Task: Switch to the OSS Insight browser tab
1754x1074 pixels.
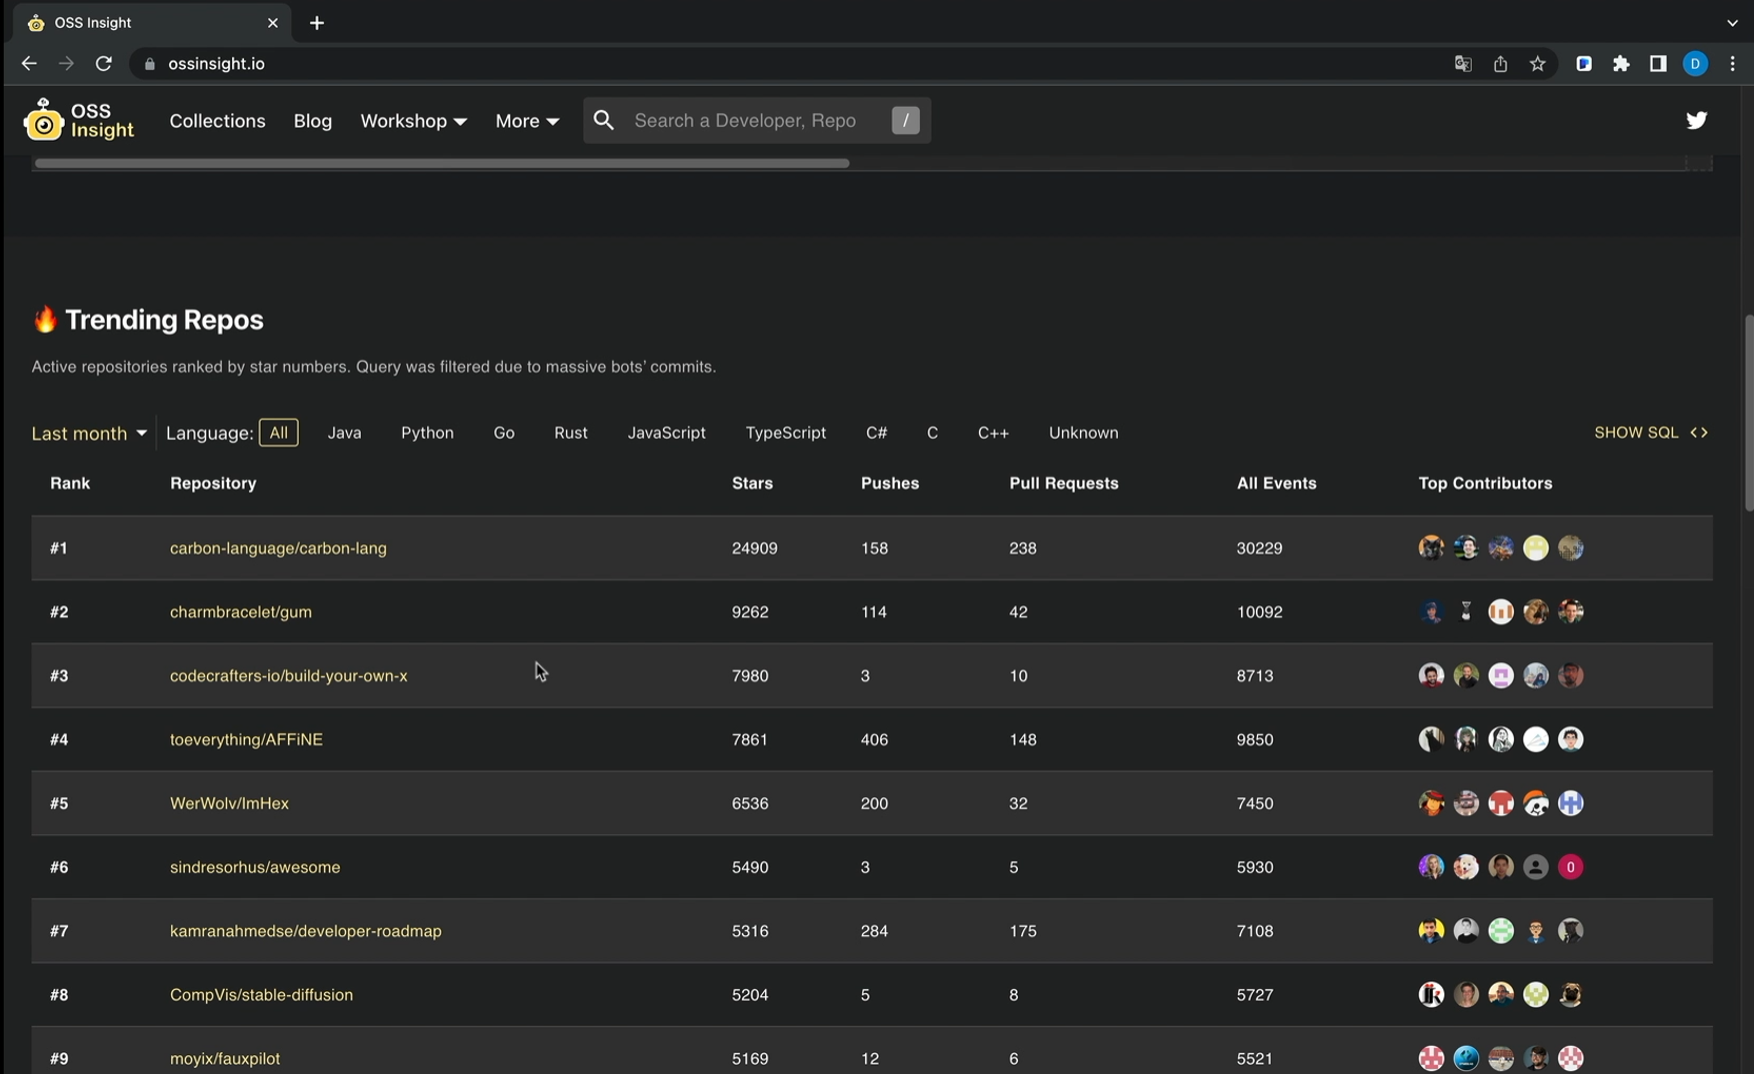Action: click(151, 23)
